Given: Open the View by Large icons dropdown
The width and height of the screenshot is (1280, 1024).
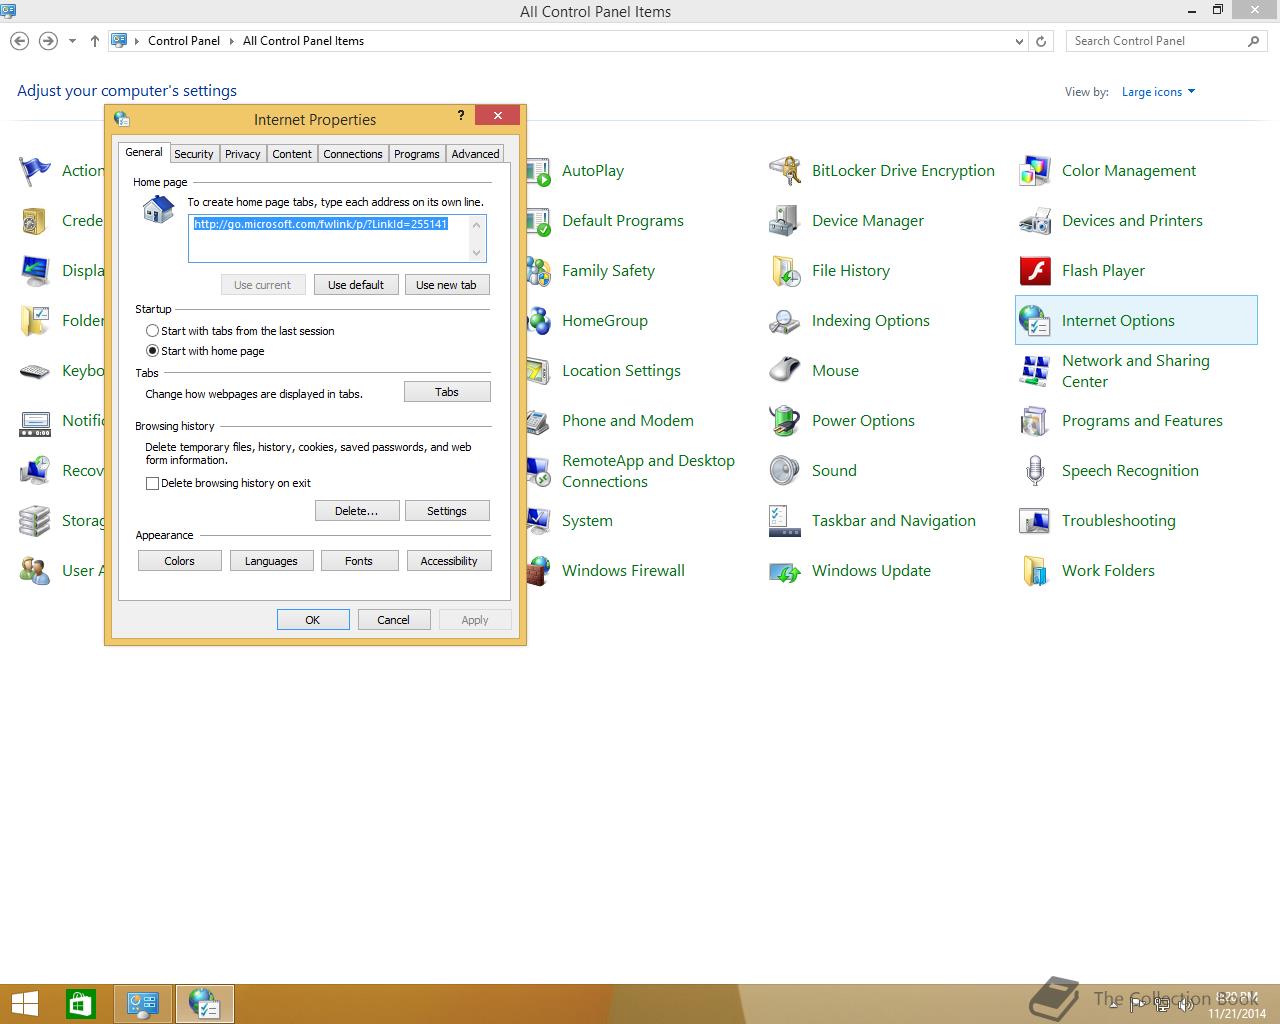Looking at the screenshot, I should [x=1158, y=92].
